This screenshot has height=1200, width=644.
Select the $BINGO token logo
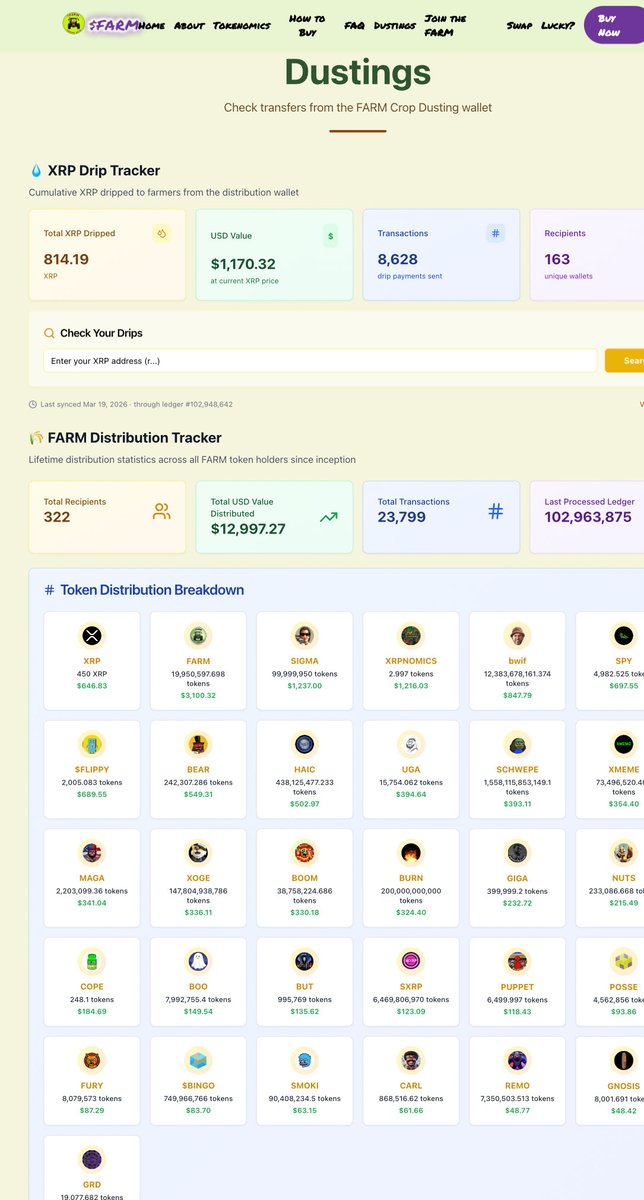(198, 1060)
